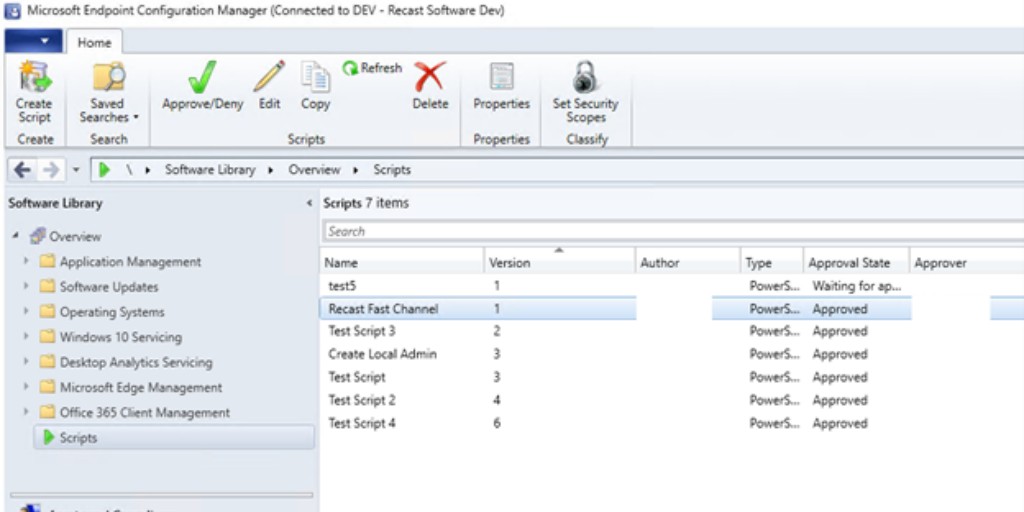Click the Copy script icon
1024x512 pixels.
[315, 76]
